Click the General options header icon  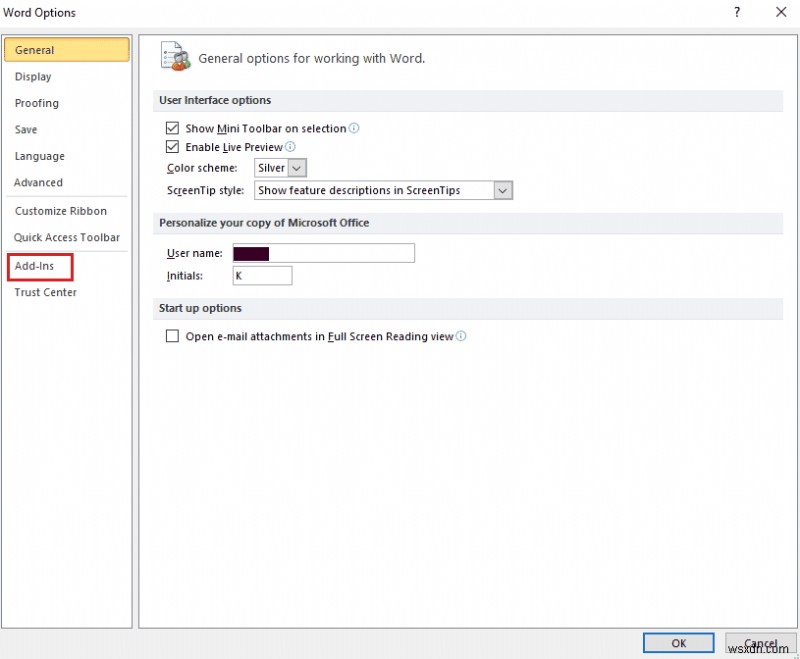point(175,57)
